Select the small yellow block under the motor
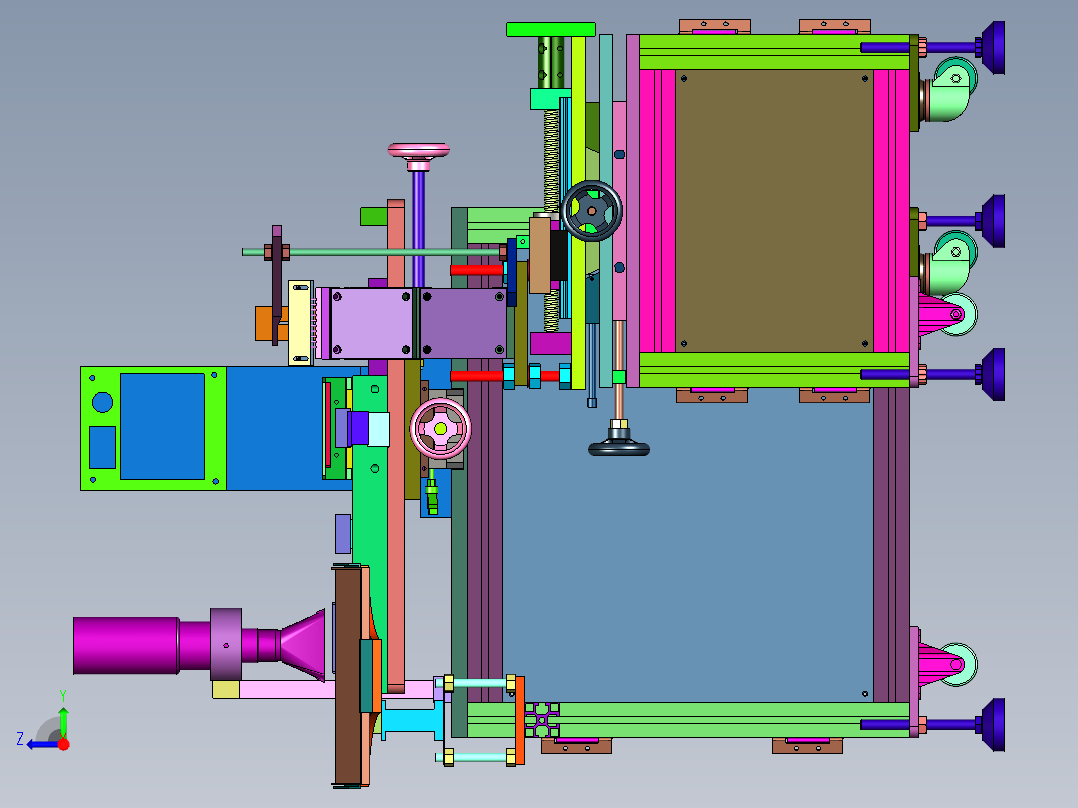1078x808 pixels. click(226, 689)
